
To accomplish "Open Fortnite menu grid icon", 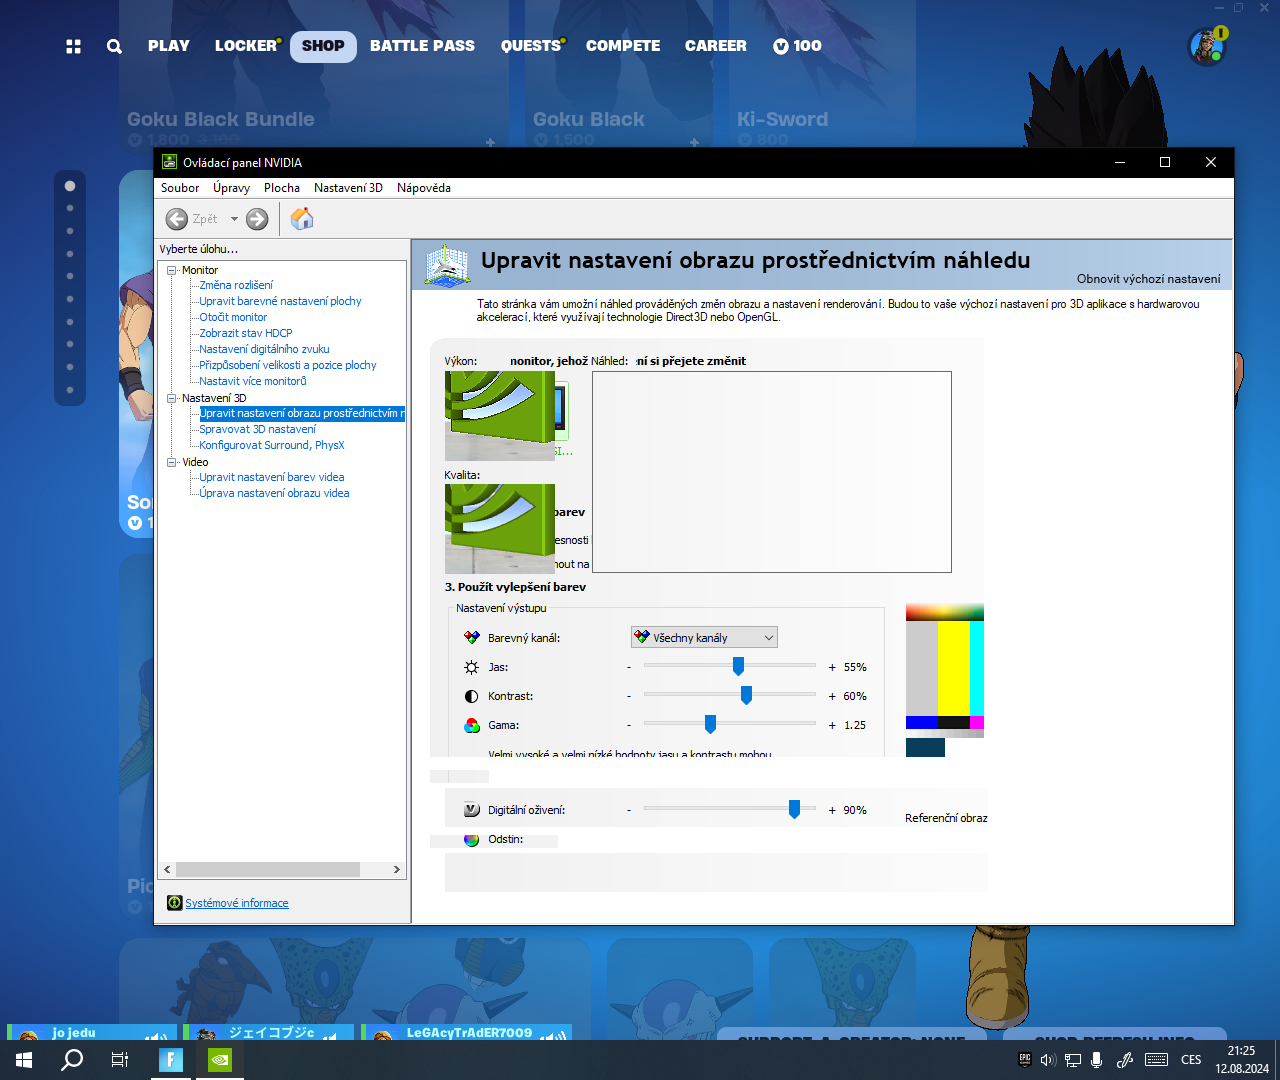I will point(73,46).
